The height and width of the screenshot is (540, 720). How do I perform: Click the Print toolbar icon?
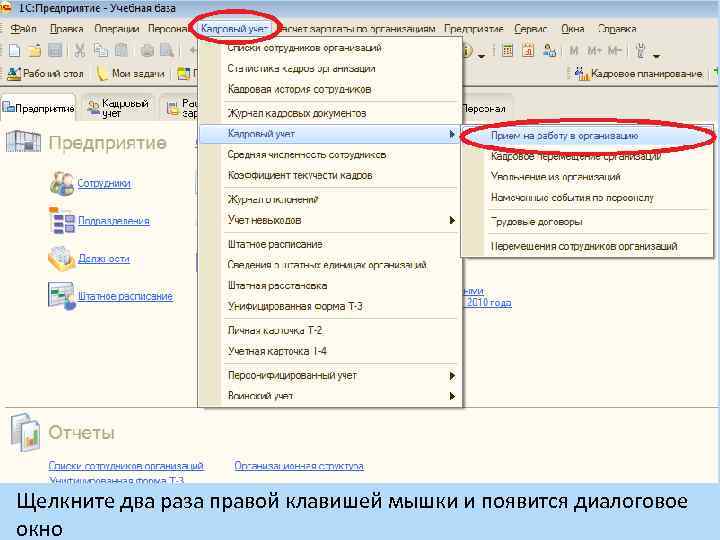147,51
